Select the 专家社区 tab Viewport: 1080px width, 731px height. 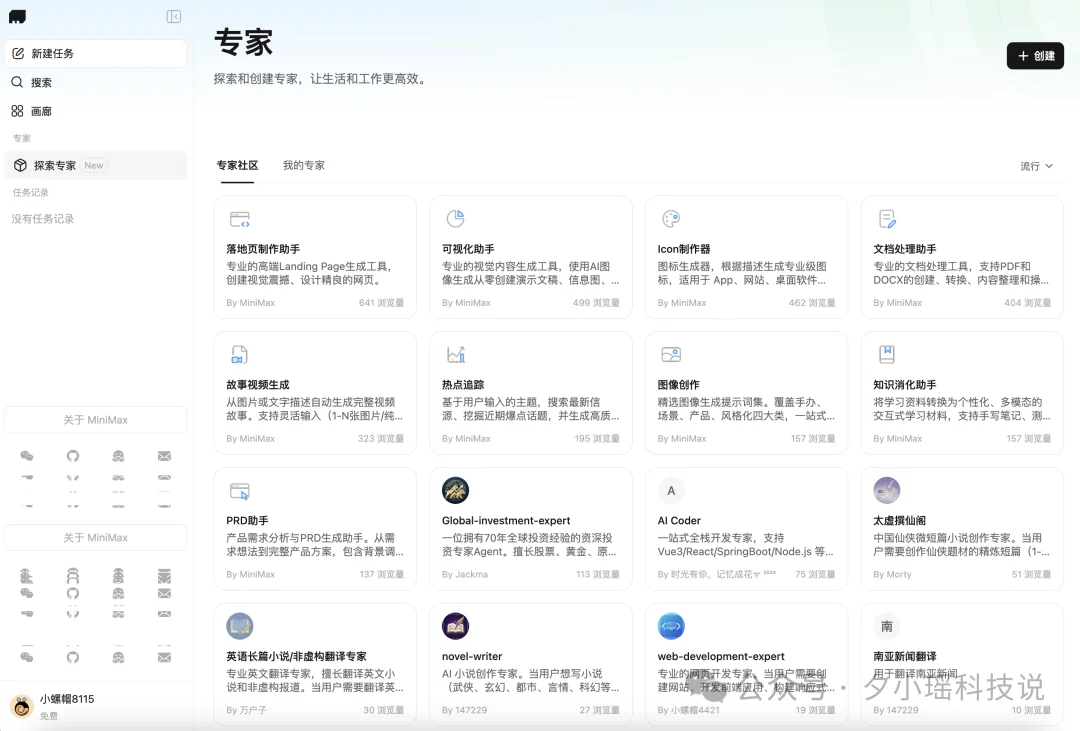coord(237,166)
